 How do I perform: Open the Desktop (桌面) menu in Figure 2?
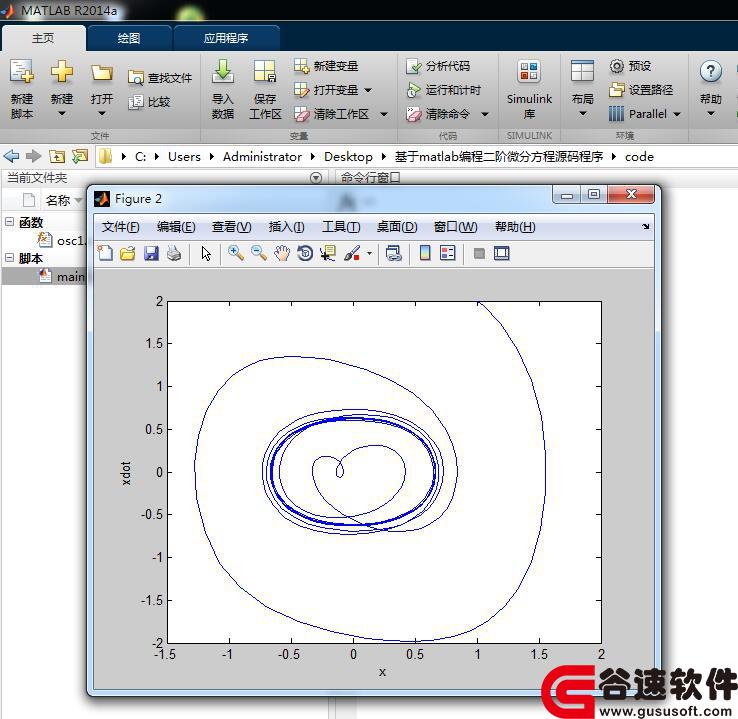(397, 227)
